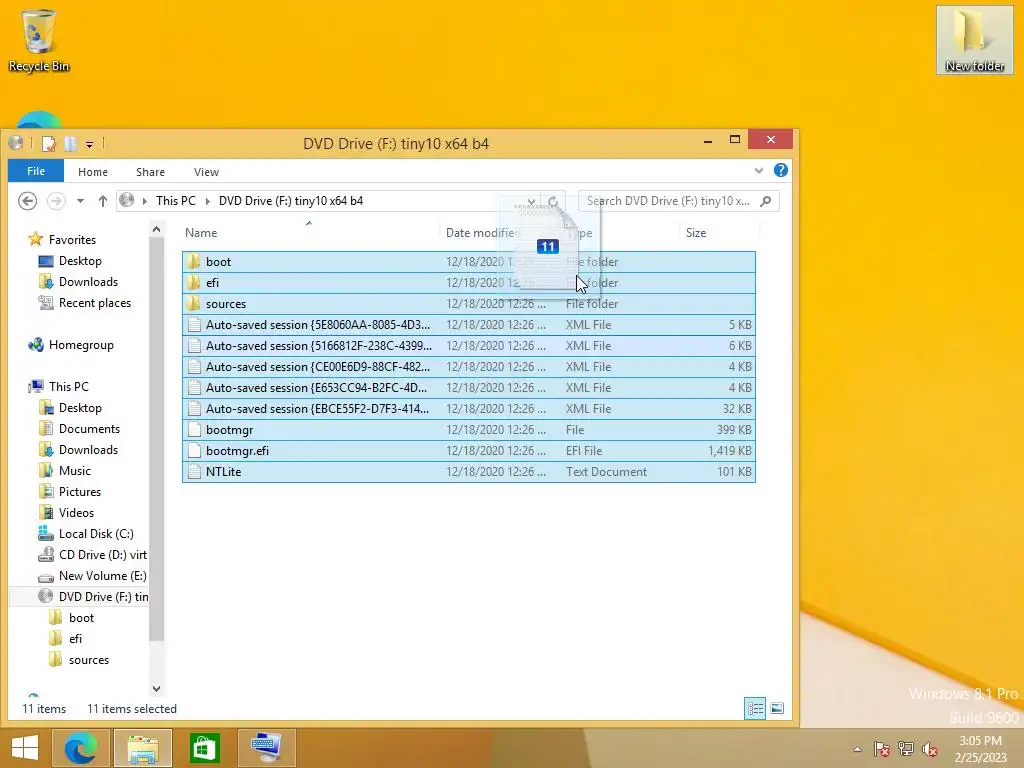Open Favorites in the navigation pane
1024x768 pixels.
click(72, 240)
